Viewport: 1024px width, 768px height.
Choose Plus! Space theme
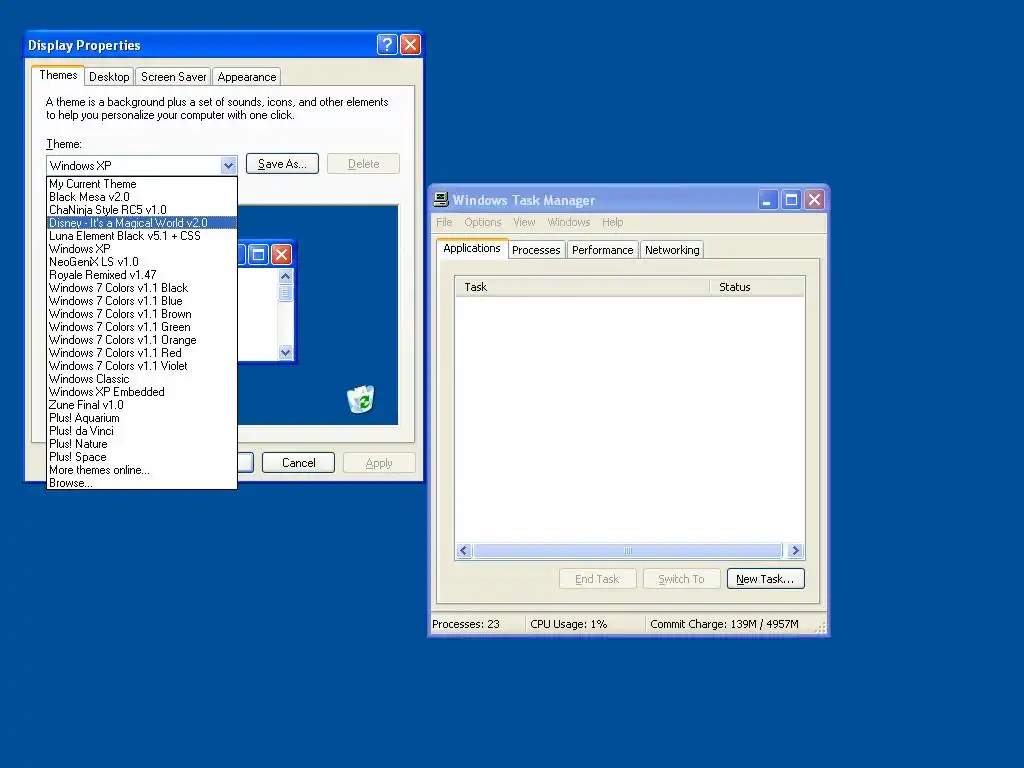142,458
